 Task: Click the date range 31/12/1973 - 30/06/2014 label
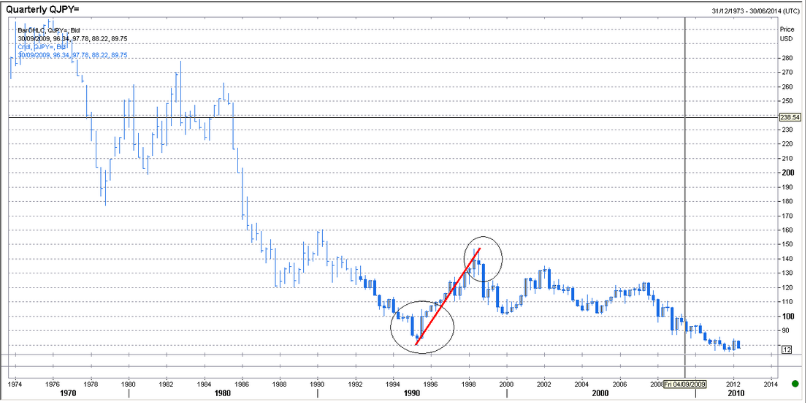(x=743, y=9)
